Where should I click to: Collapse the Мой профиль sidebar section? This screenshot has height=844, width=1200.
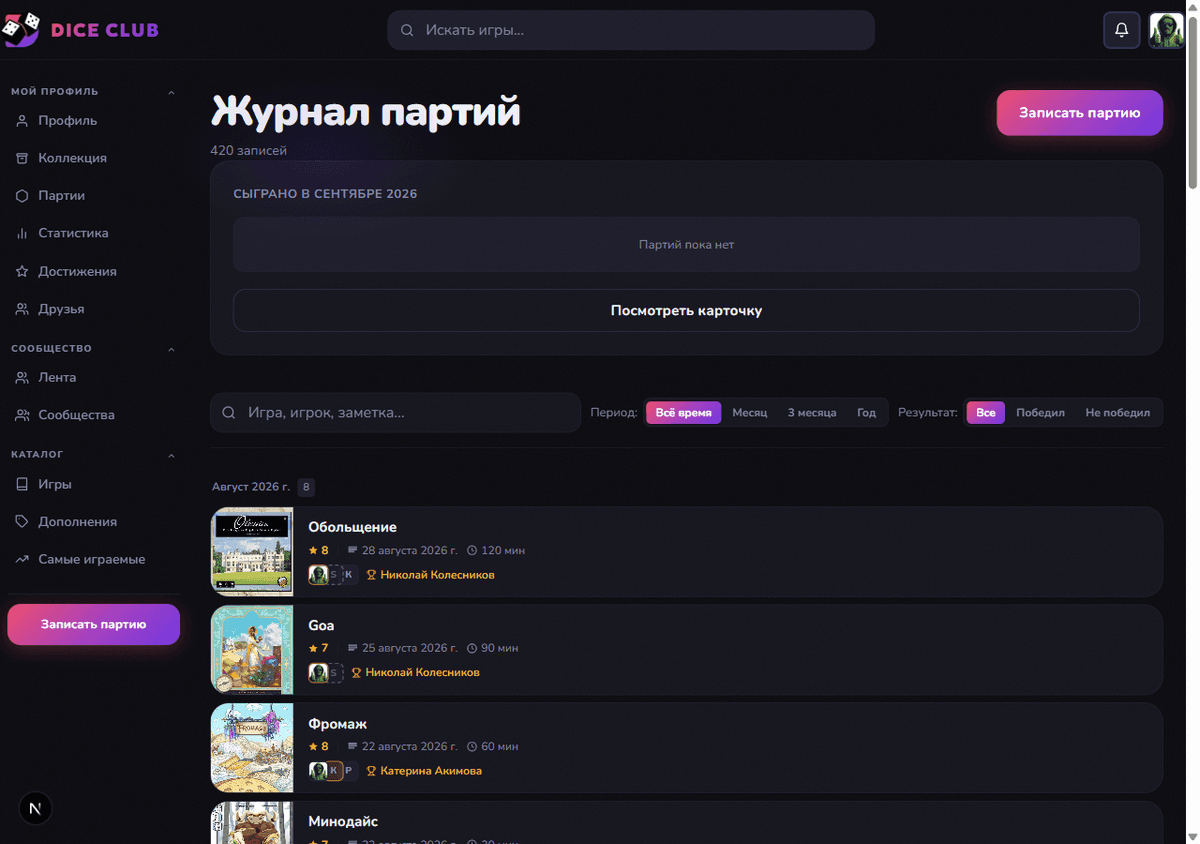171,92
